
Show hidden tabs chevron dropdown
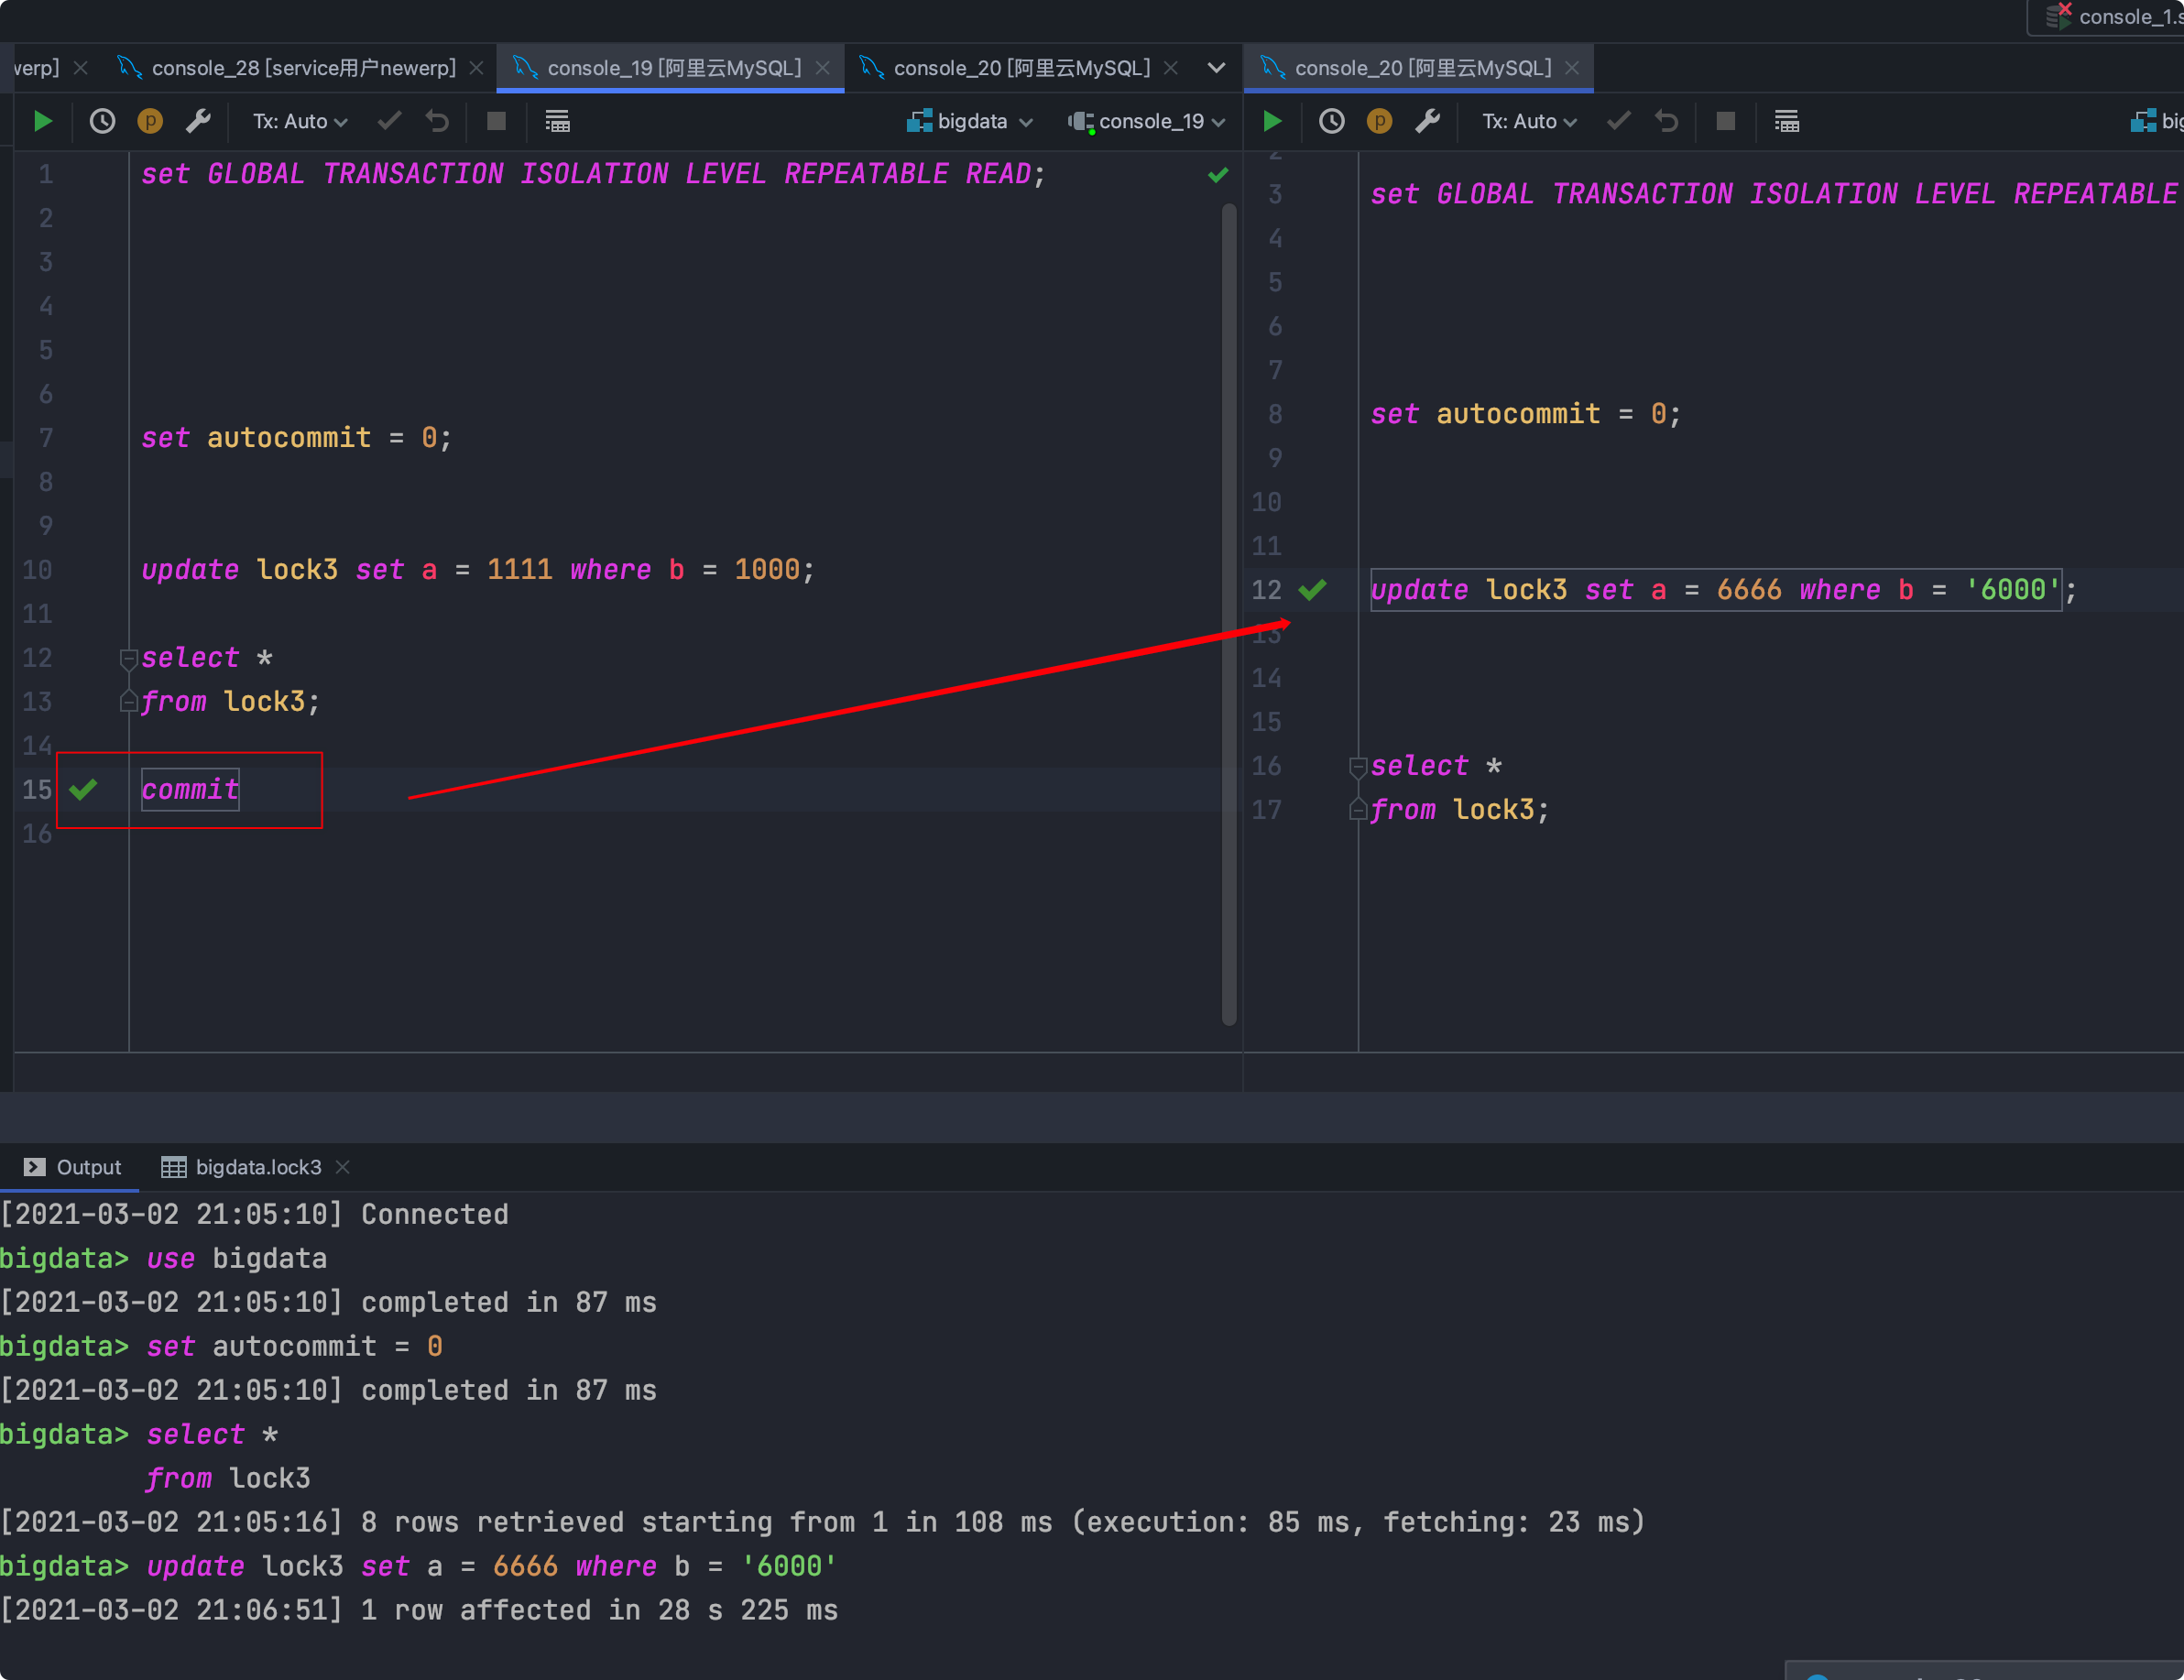click(x=1216, y=68)
